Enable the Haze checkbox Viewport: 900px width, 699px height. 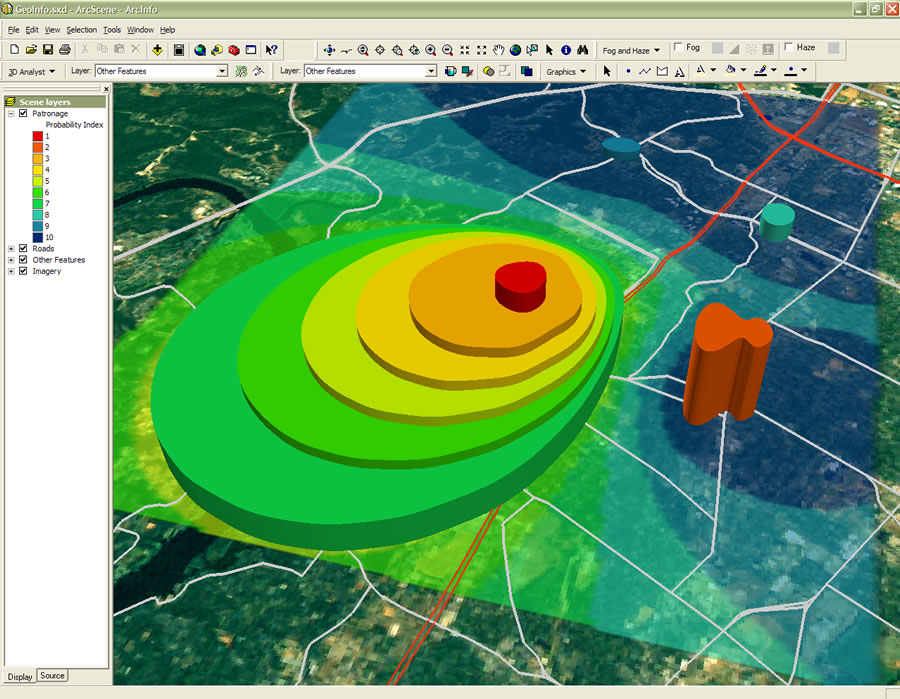789,47
